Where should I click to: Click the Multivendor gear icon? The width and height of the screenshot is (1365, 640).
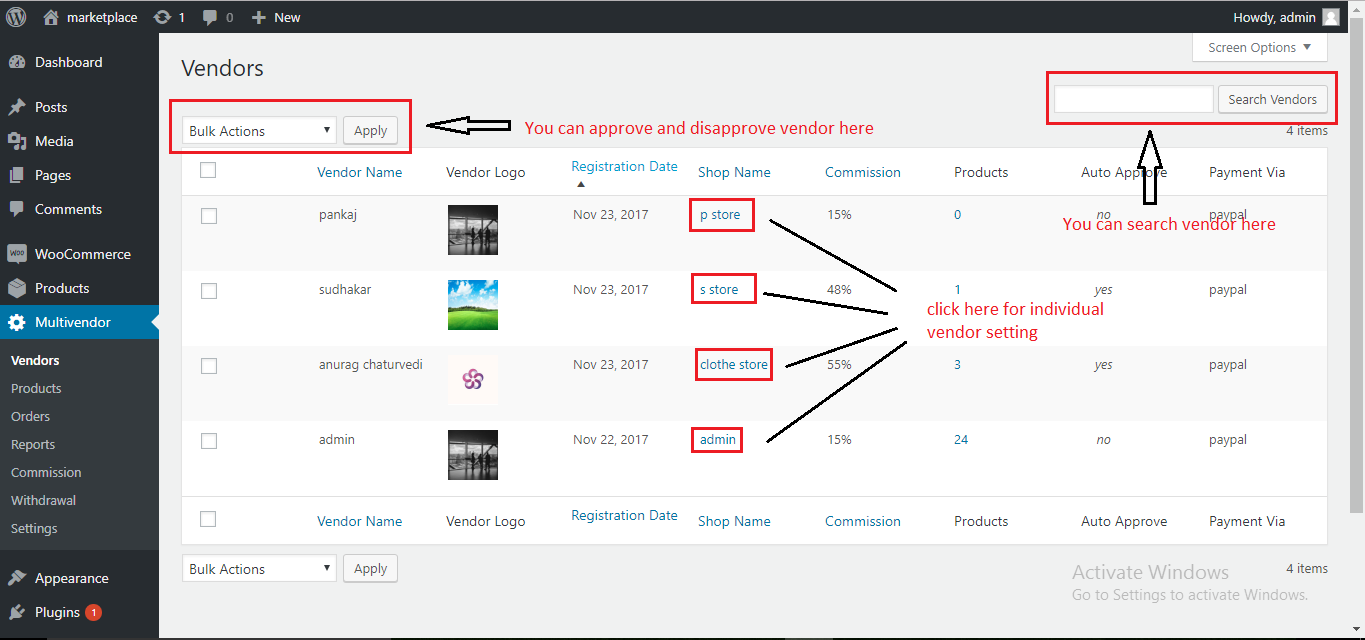click(x=17, y=322)
